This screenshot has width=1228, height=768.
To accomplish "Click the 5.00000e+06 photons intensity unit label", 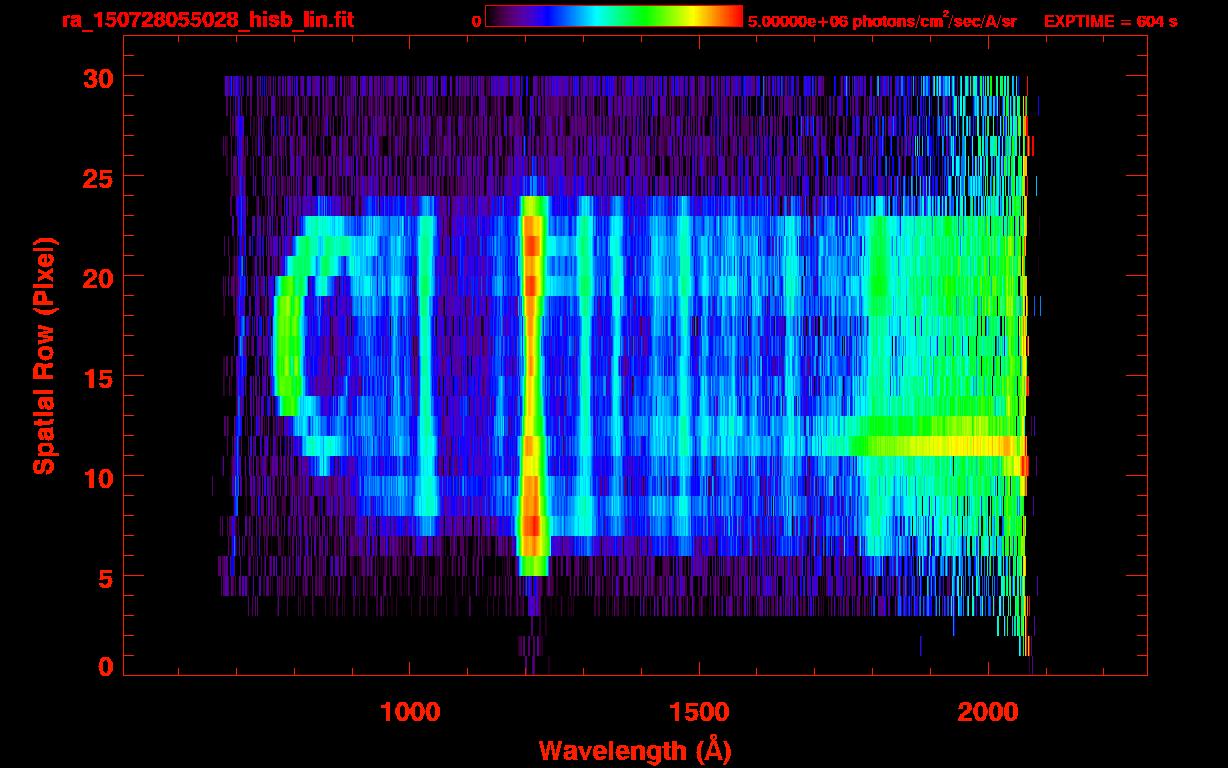I will 882,21.
